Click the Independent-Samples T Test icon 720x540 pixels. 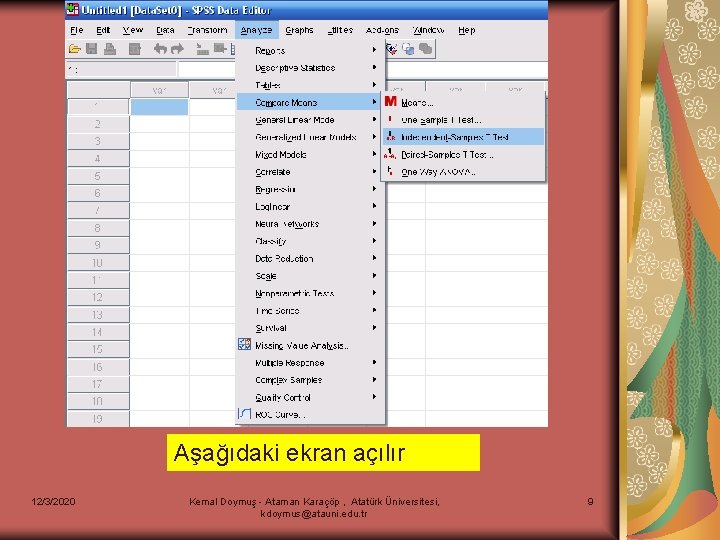click(x=390, y=136)
